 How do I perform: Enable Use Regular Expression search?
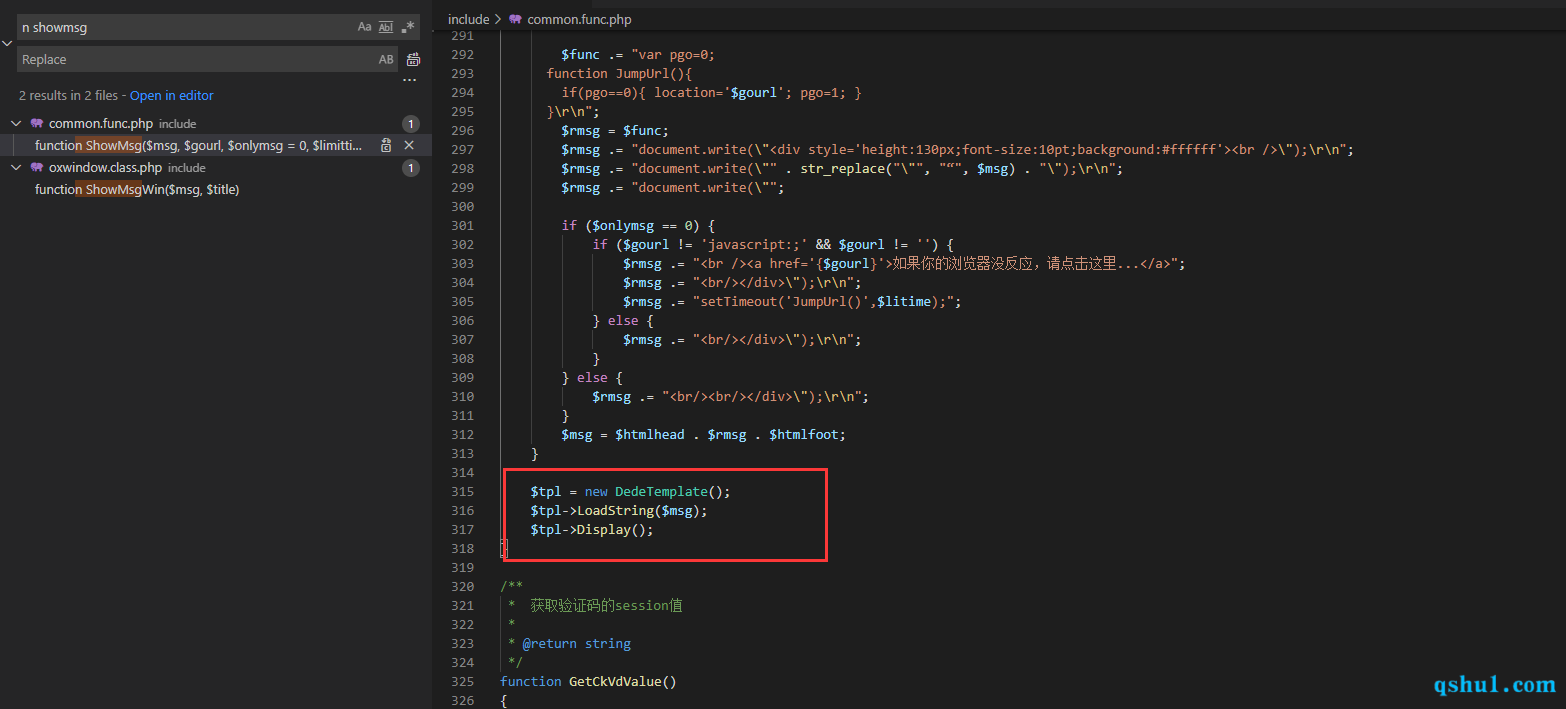click(408, 27)
